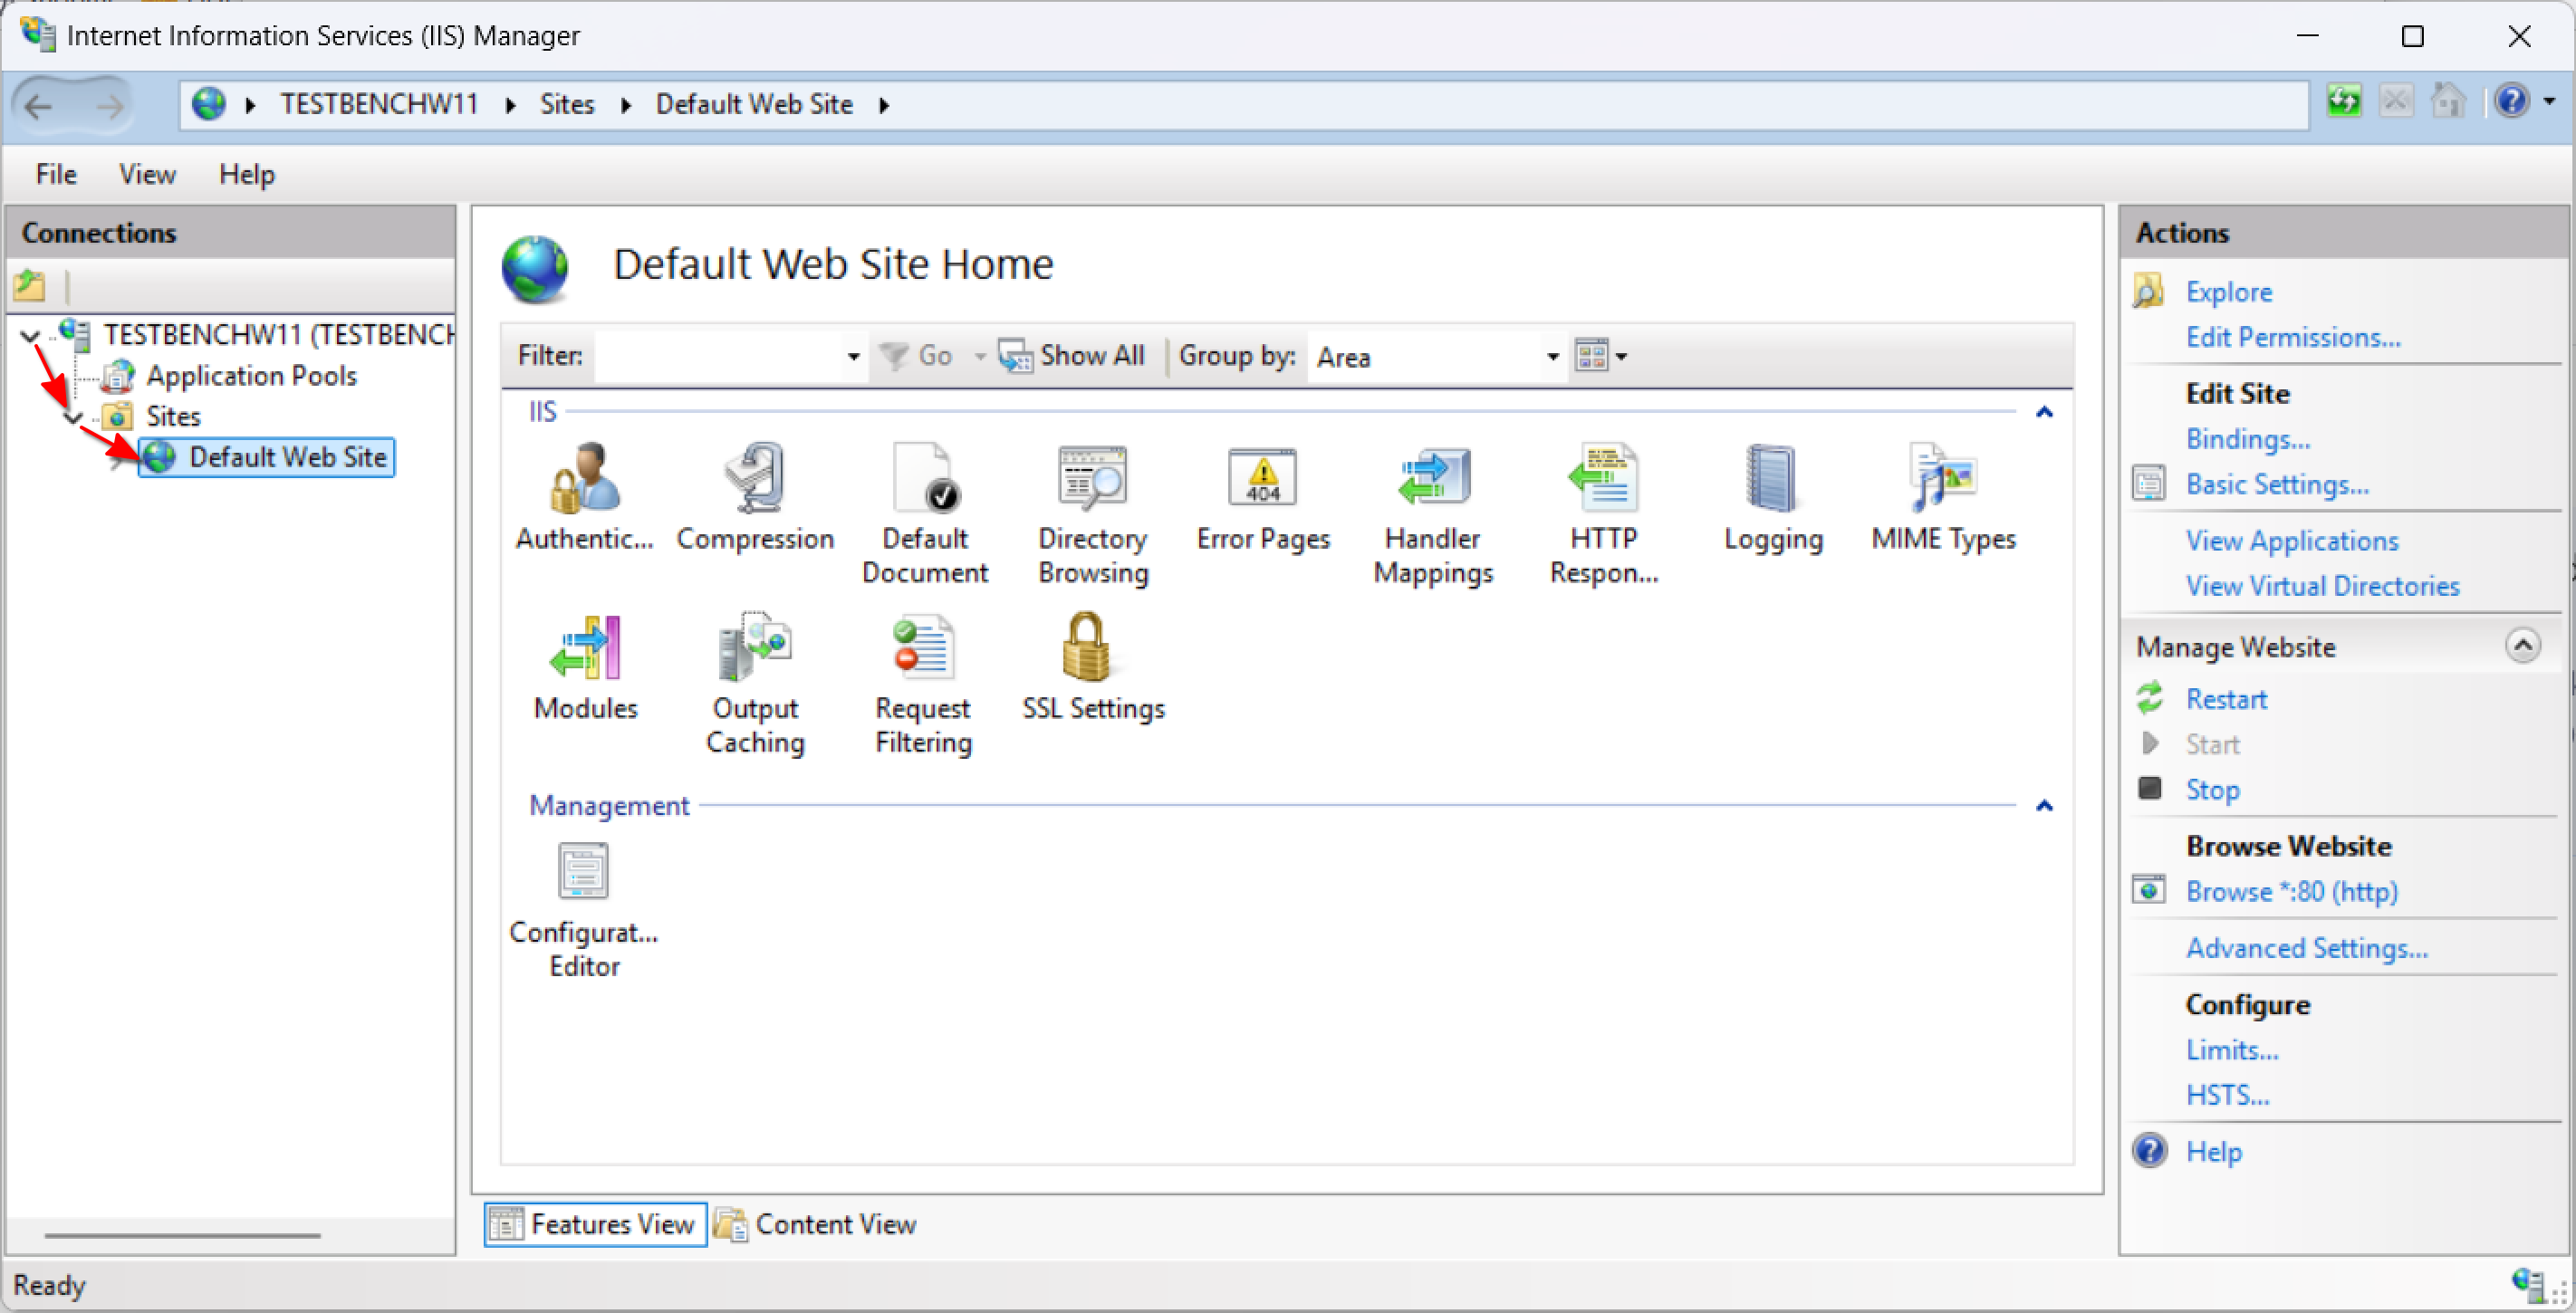This screenshot has height=1313, width=2576.
Task: Open Directory Browsing settings
Action: pyautogui.click(x=1092, y=479)
